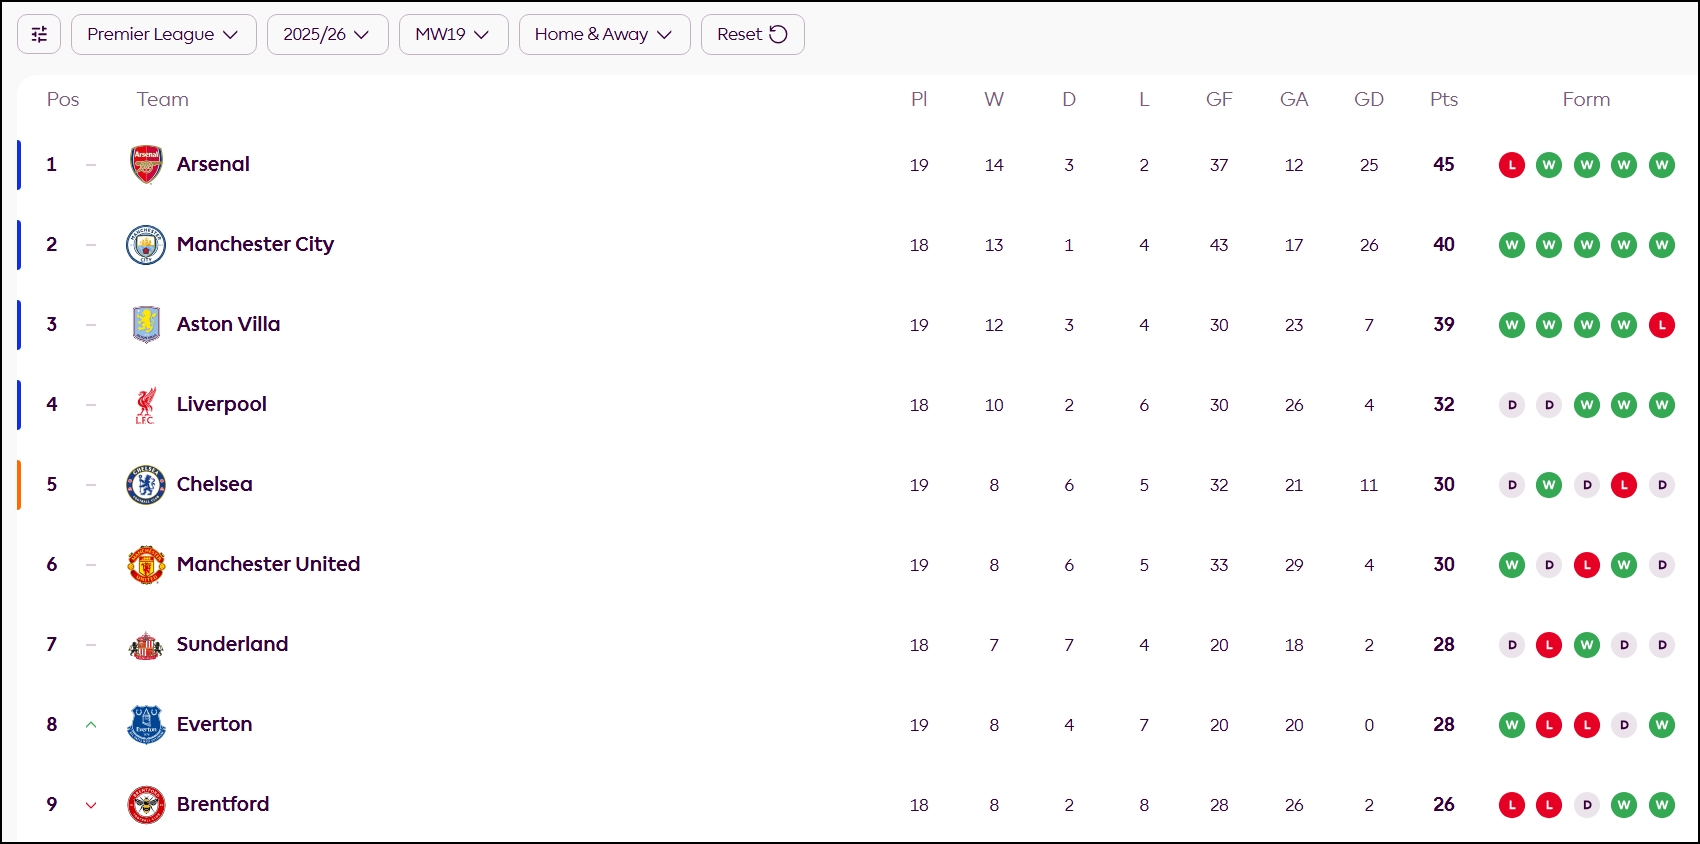Click the GD column header
Viewport: 1700px width, 844px height.
click(x=1368, y=99)
